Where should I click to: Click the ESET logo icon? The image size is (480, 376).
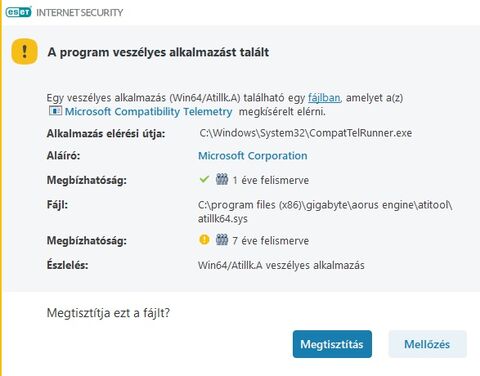click(18, 12)
